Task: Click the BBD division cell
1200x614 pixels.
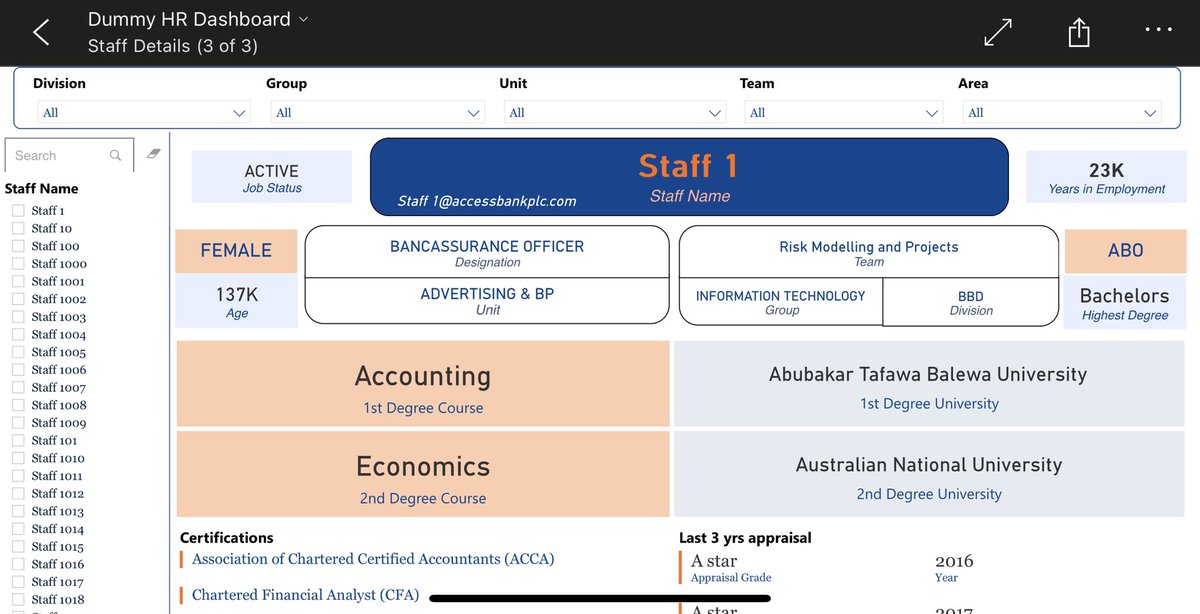Action: pyautogui.click(x=970, y=301)
